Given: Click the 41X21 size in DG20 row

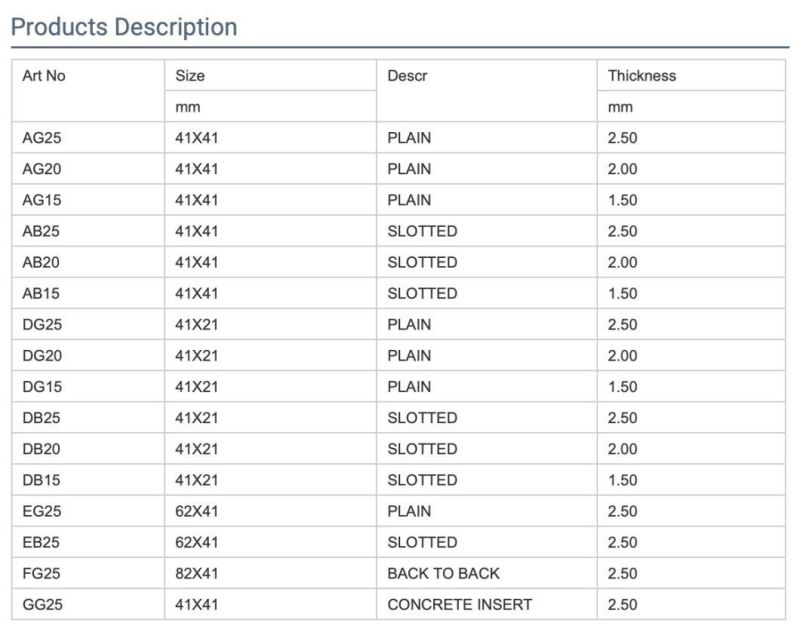Looking at the screenshot, I should [x=196, y=356].
